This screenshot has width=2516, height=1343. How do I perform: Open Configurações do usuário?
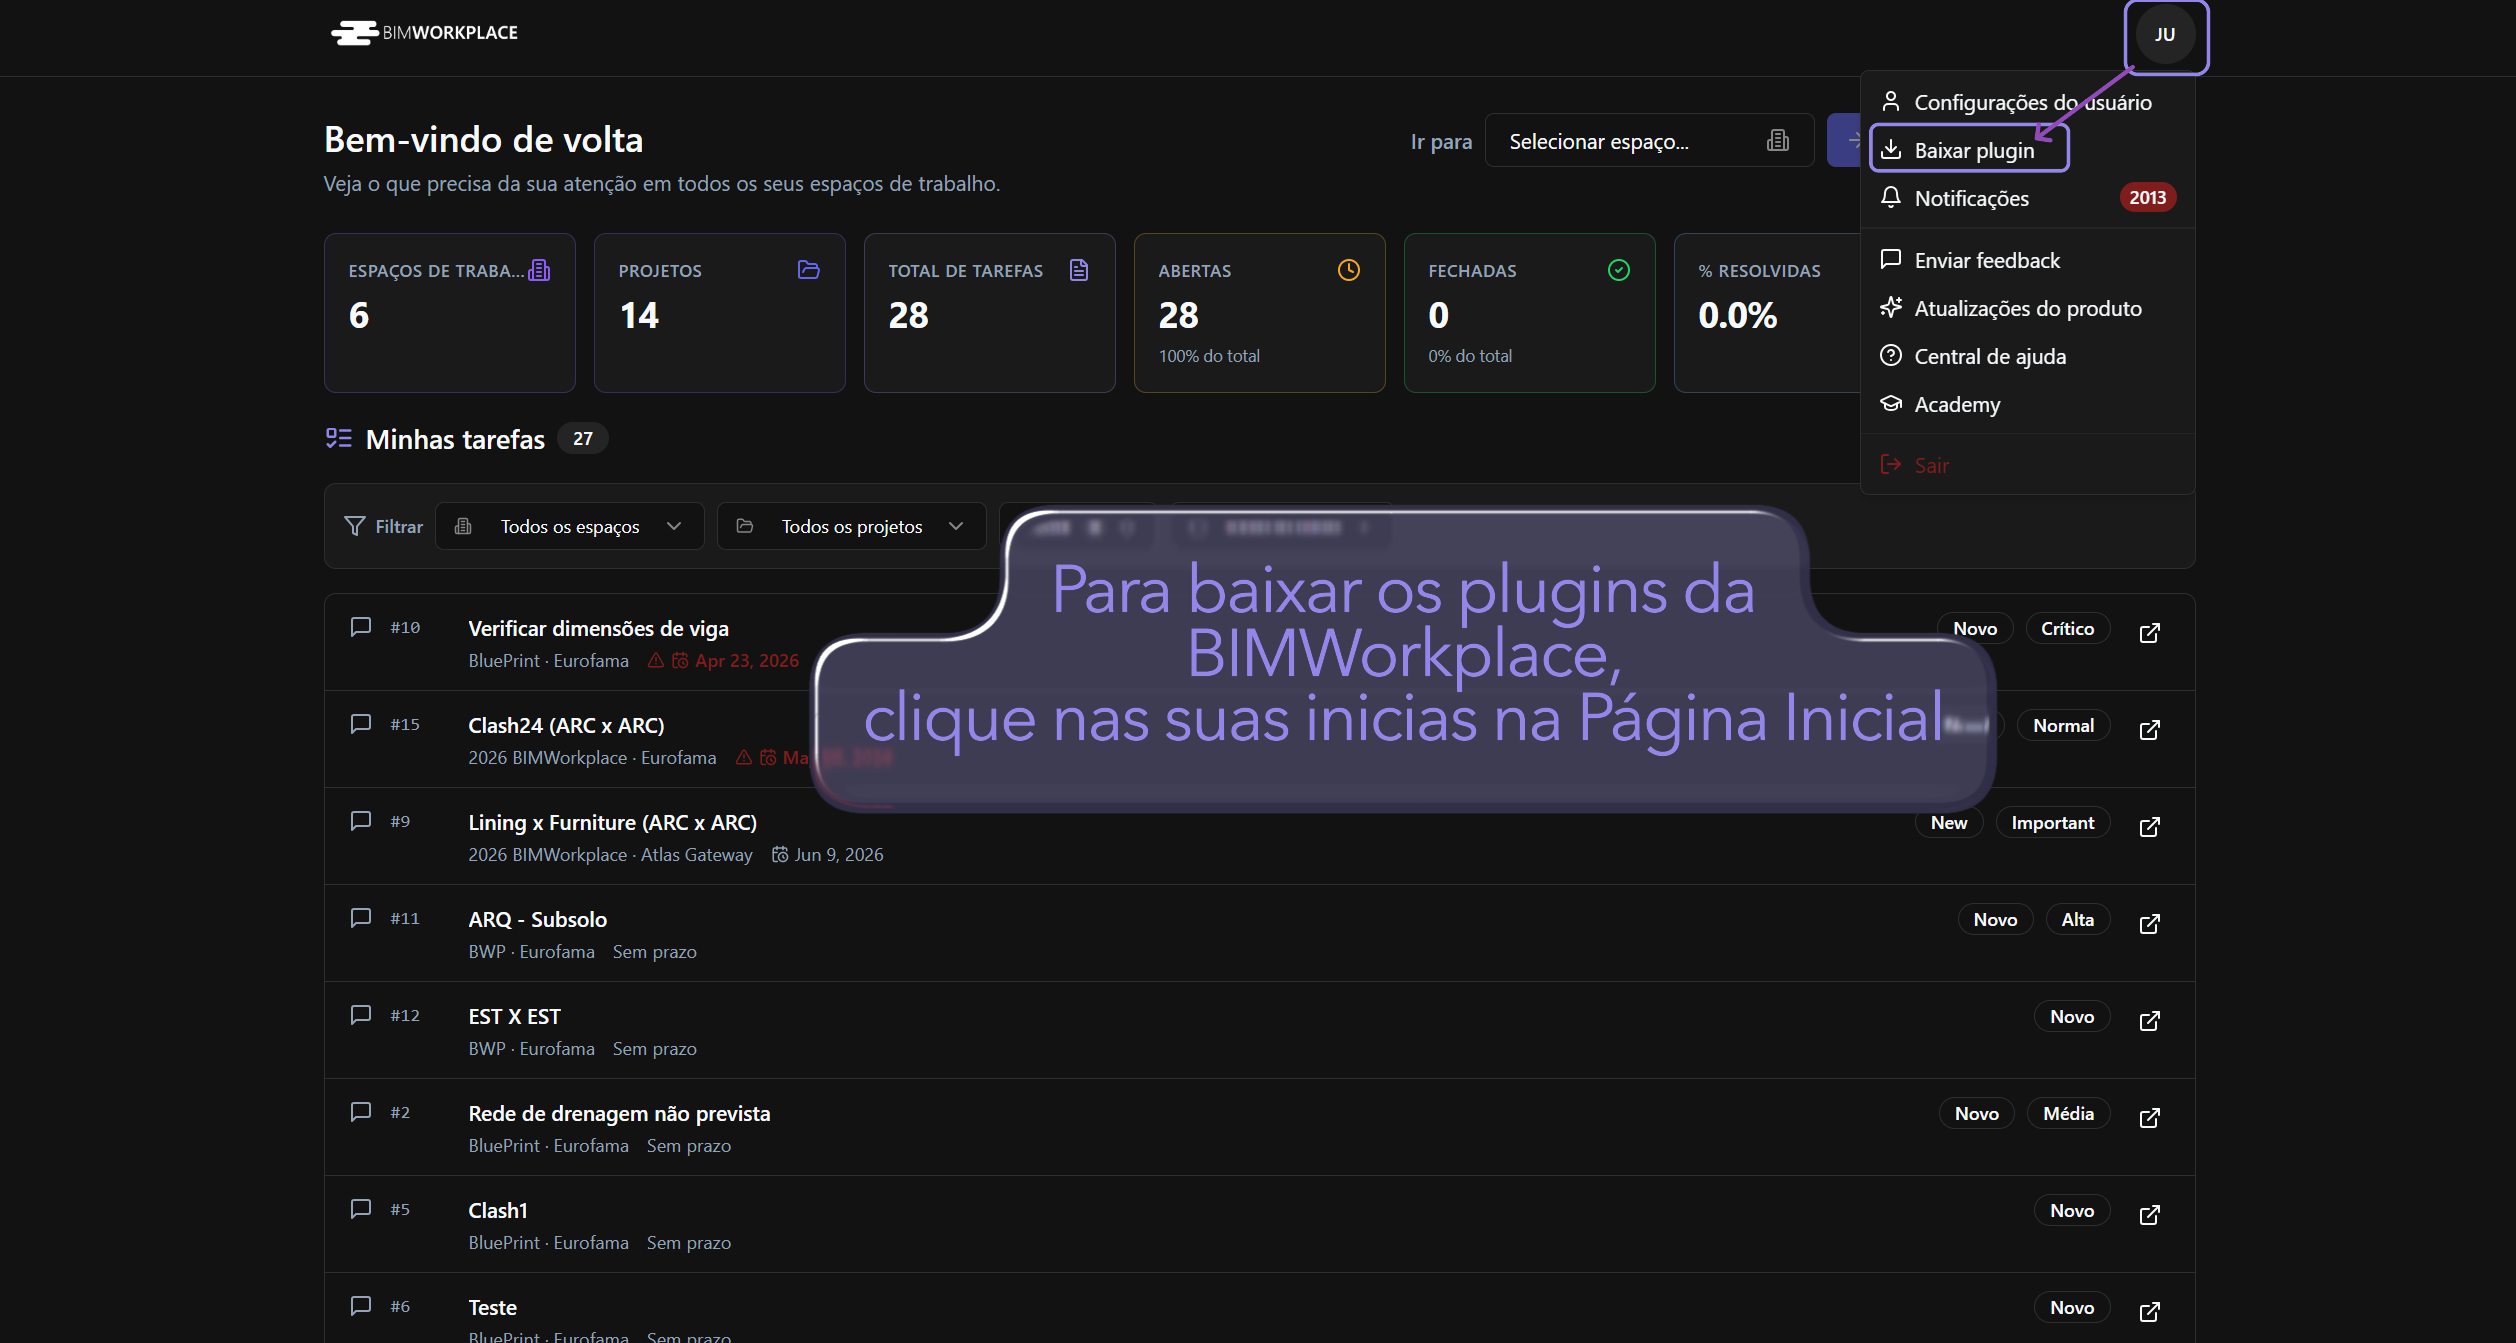[x=2026, y=102]
